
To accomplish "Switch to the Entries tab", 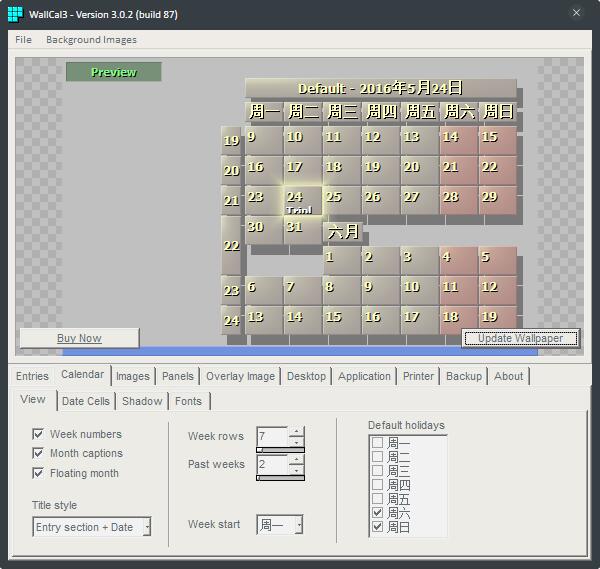I will (32, 376).
